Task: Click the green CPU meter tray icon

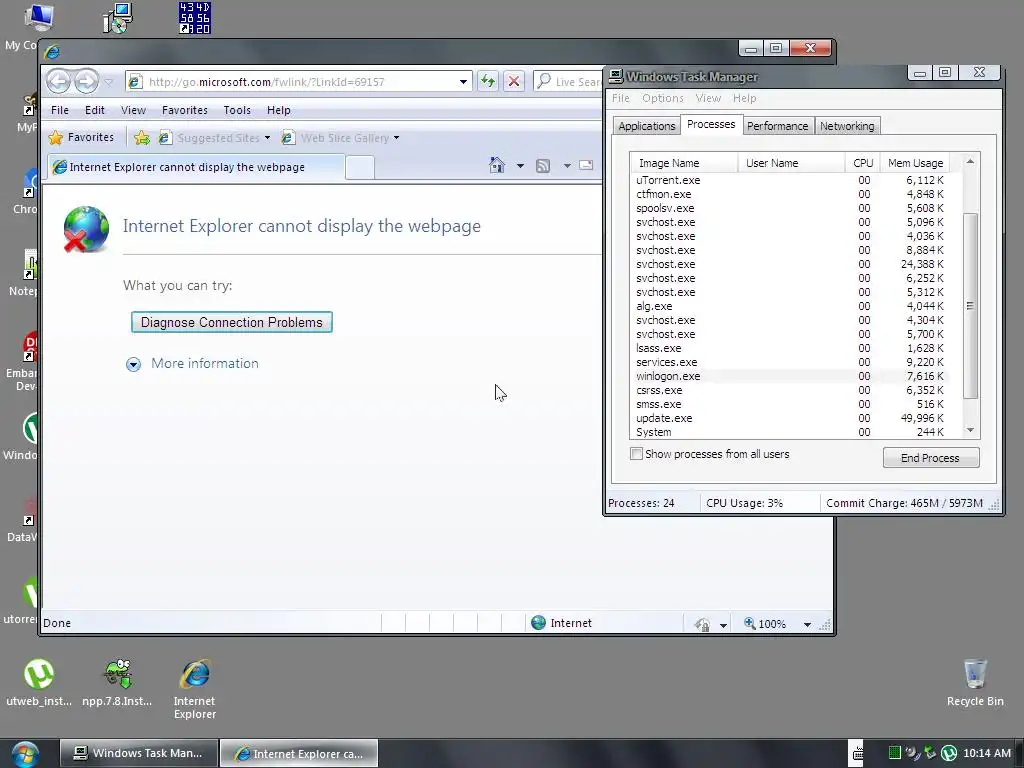Action: (x=895, y=754)
